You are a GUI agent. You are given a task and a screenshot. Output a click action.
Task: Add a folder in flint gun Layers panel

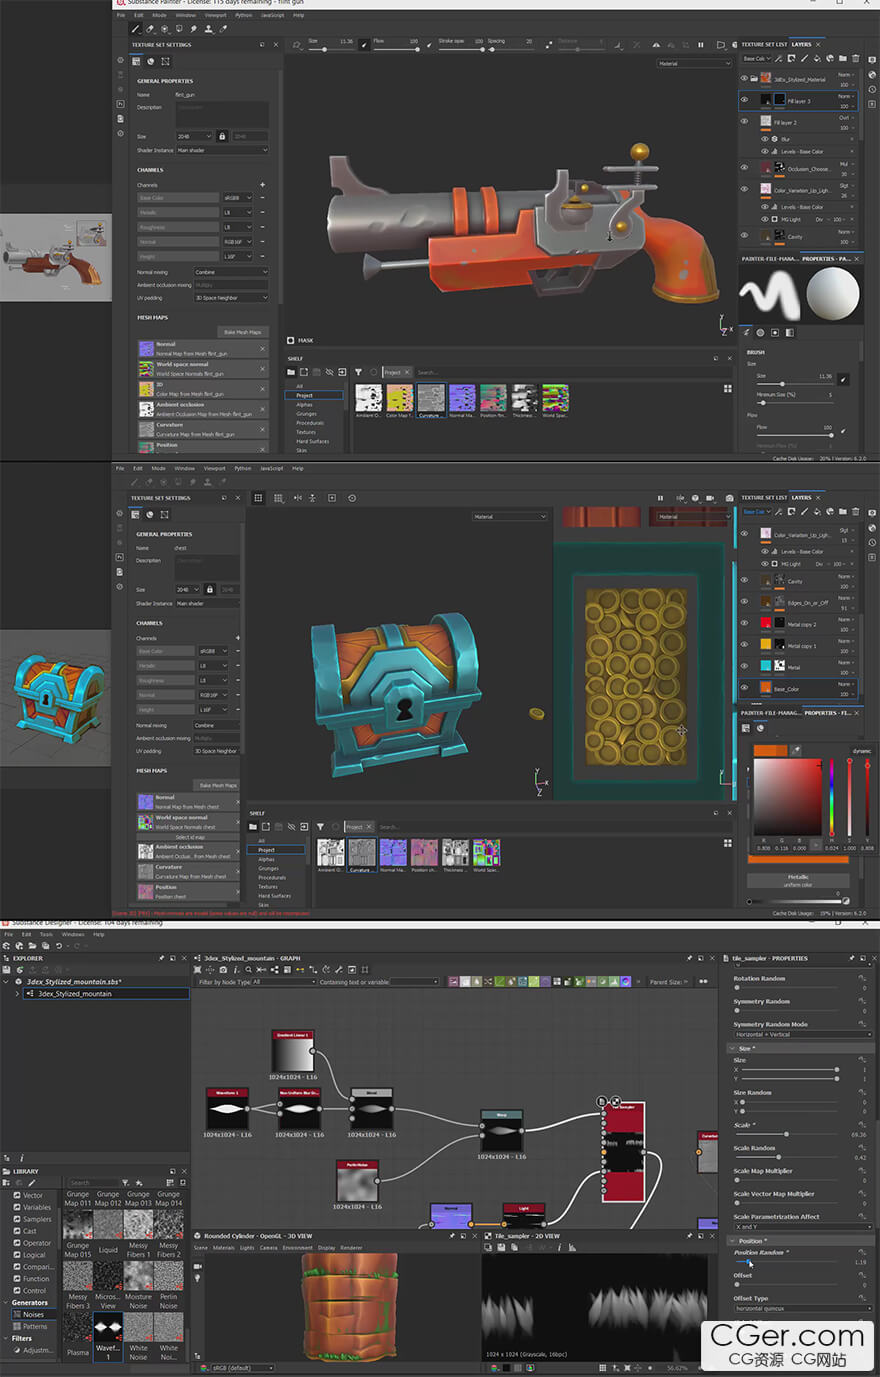coord(843,58)
